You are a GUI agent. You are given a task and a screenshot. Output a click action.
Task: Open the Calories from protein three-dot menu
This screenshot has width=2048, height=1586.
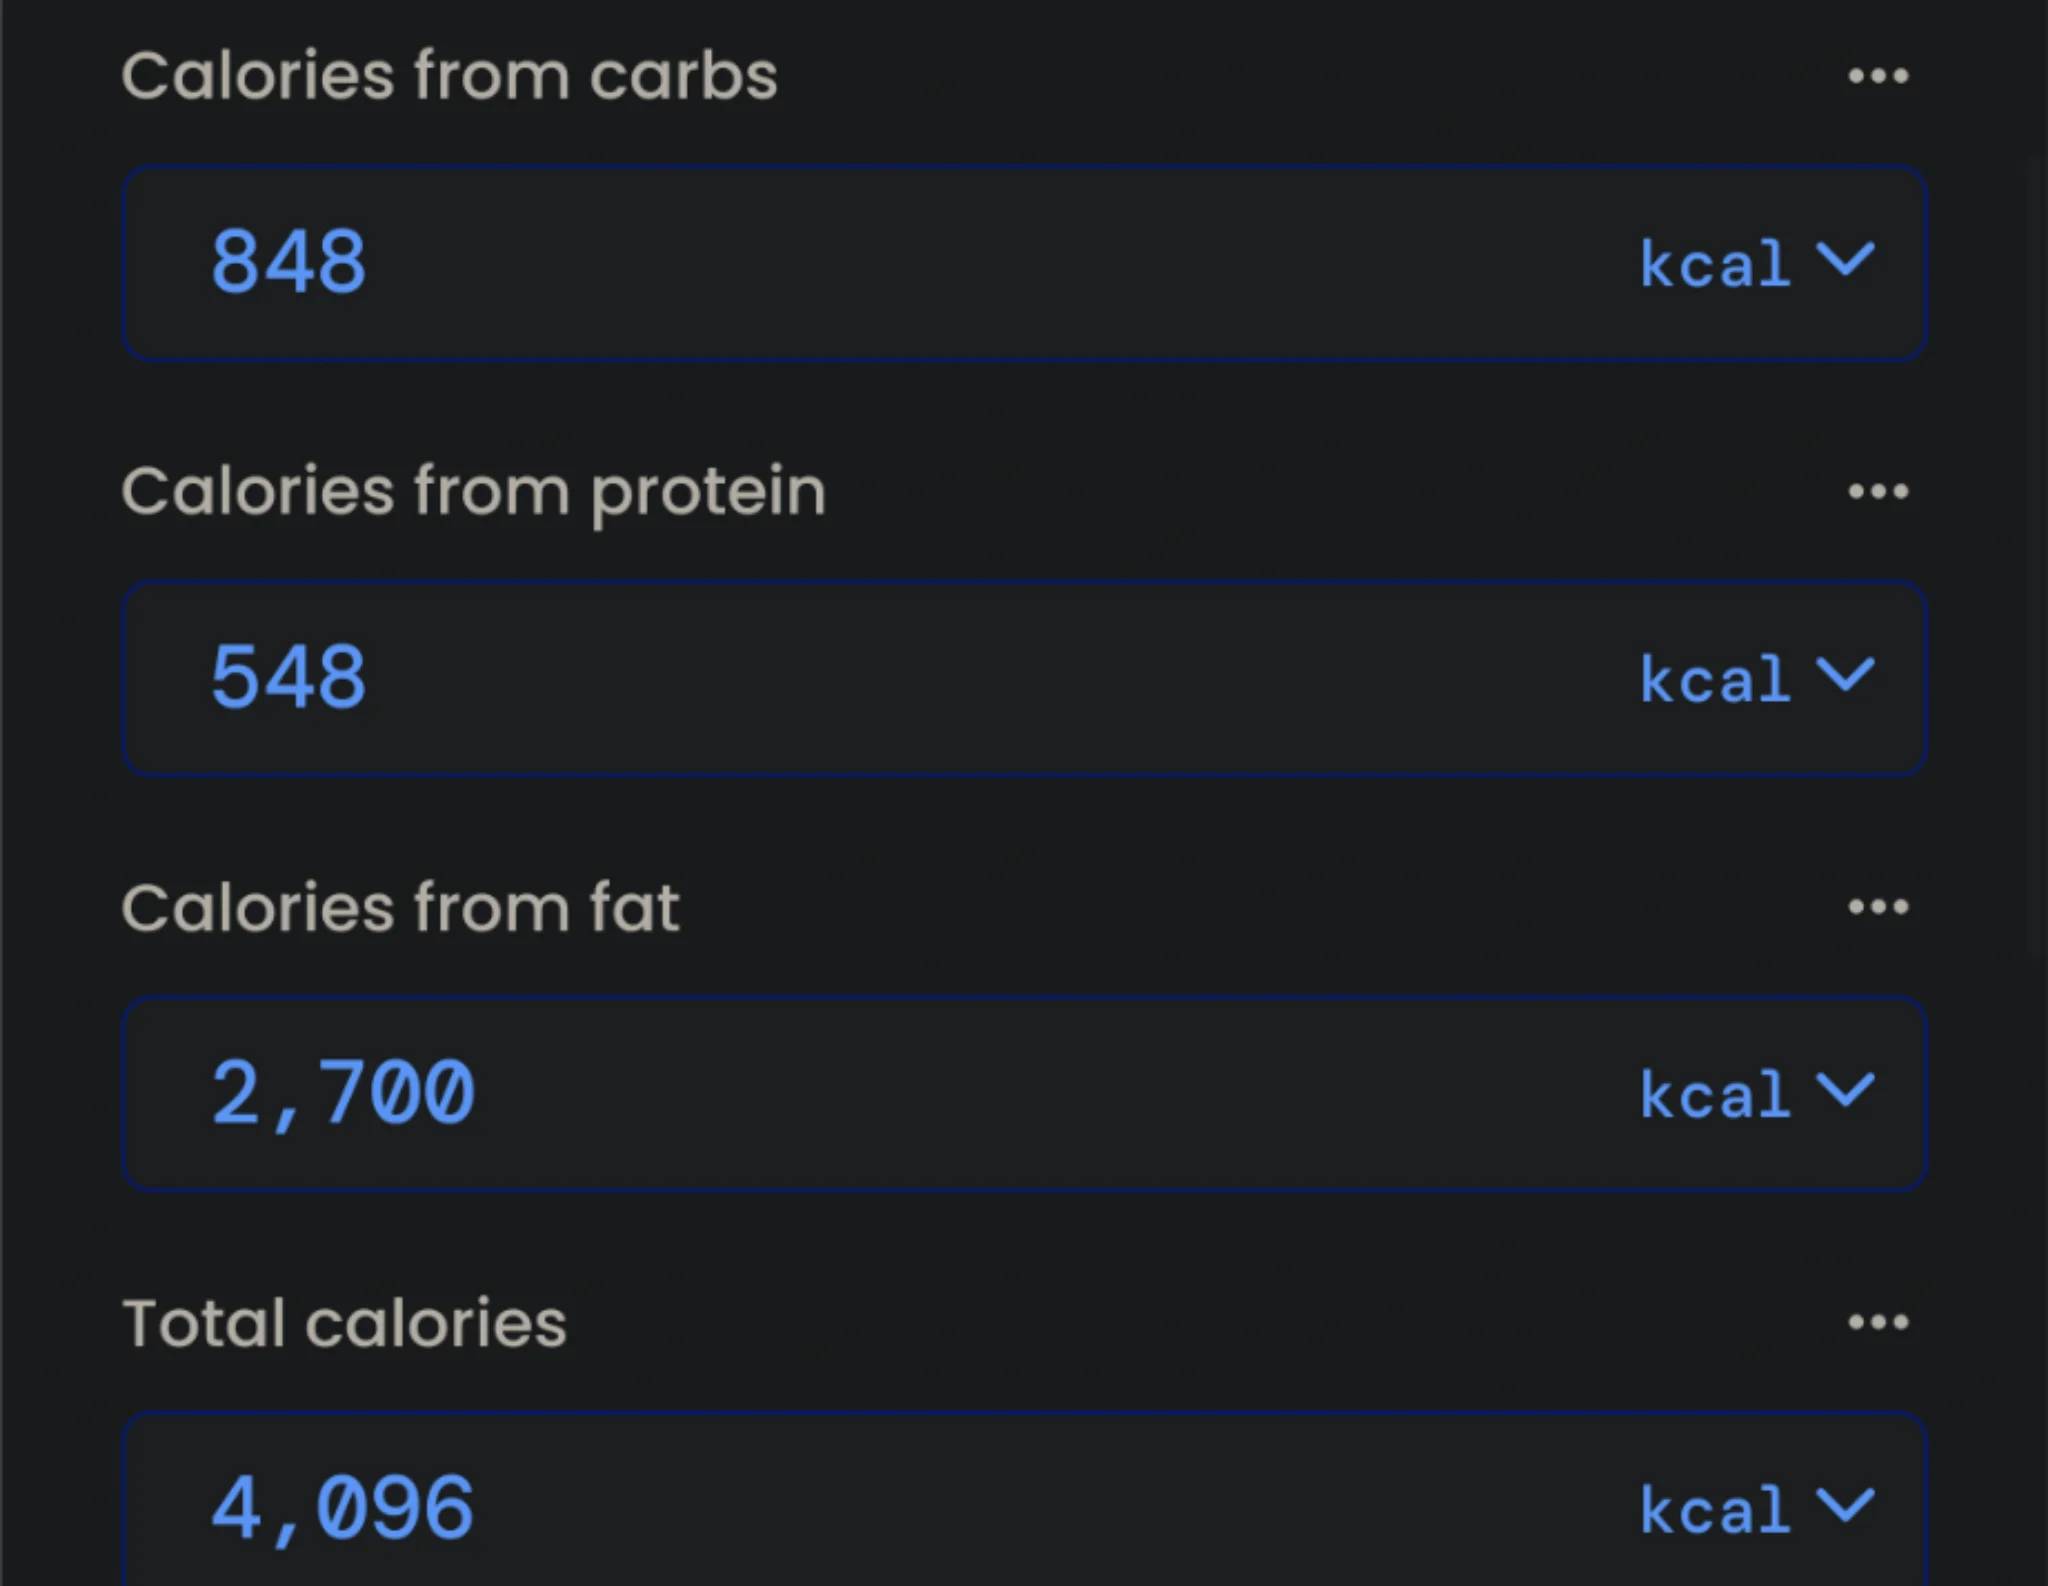click(1878, 491)
